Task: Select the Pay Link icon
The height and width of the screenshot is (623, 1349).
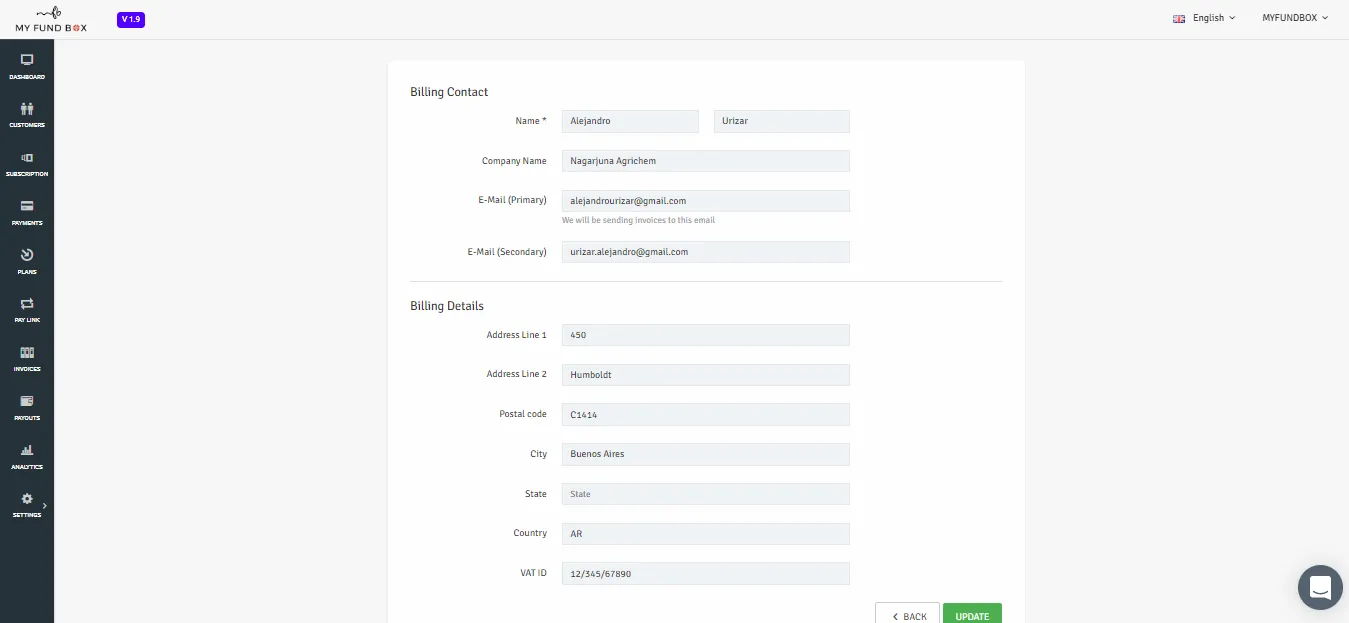Action: (x=27, y=304)
